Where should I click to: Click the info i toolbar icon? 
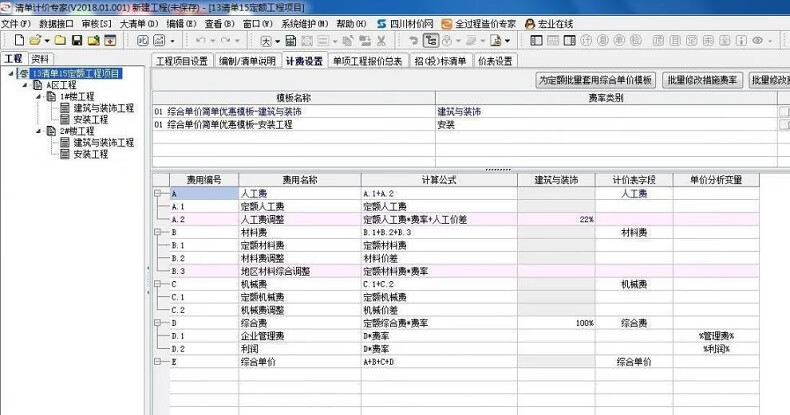[741, 41]
